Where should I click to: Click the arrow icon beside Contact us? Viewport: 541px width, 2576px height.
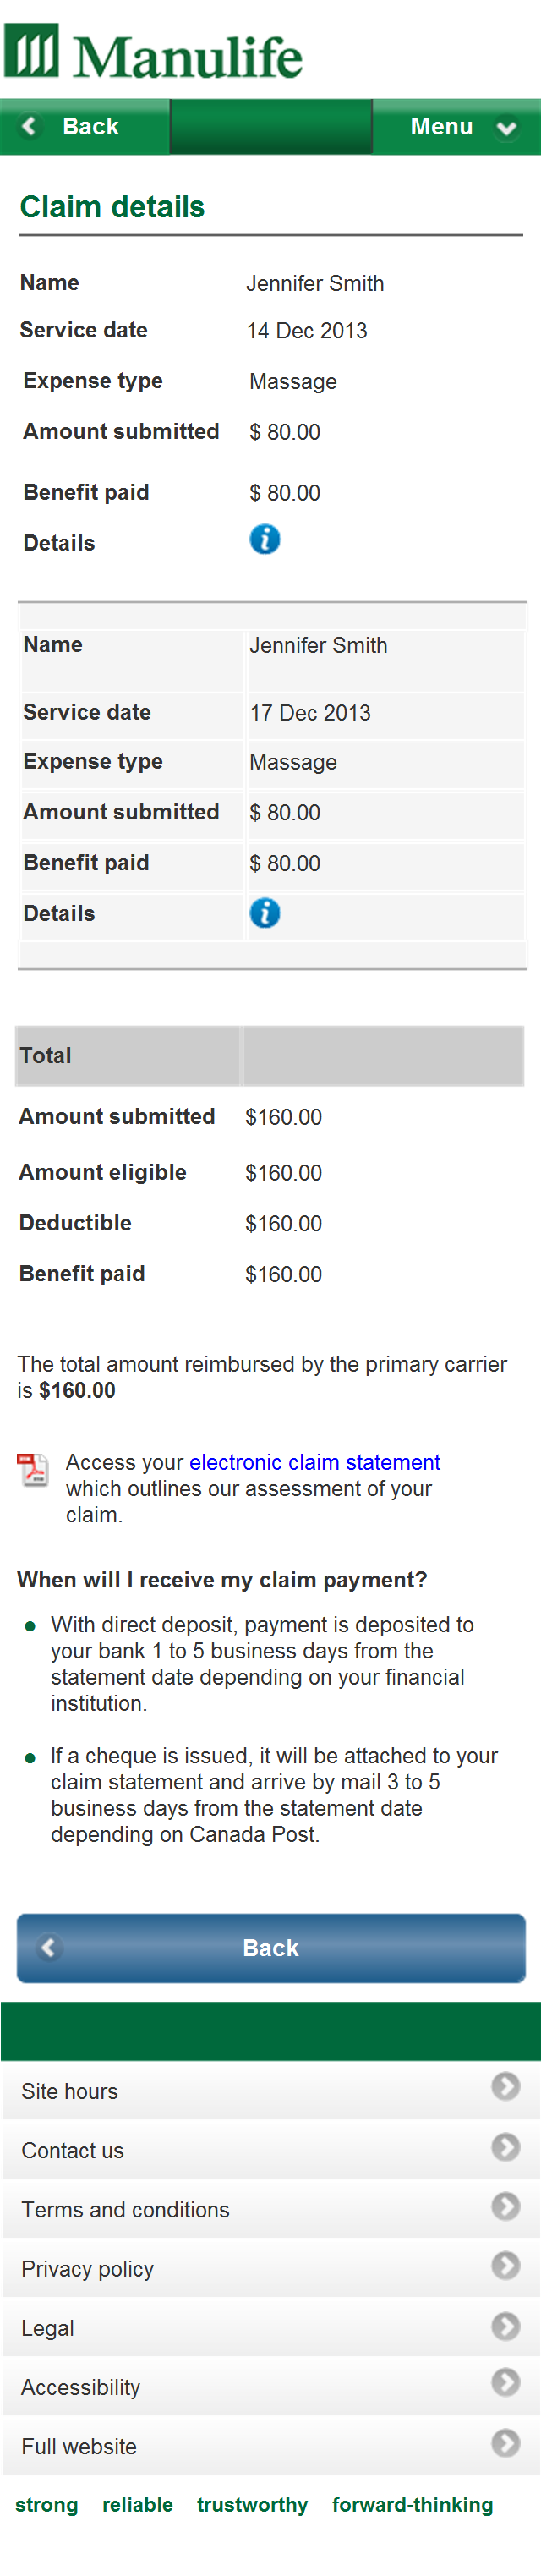(506, 2146)
